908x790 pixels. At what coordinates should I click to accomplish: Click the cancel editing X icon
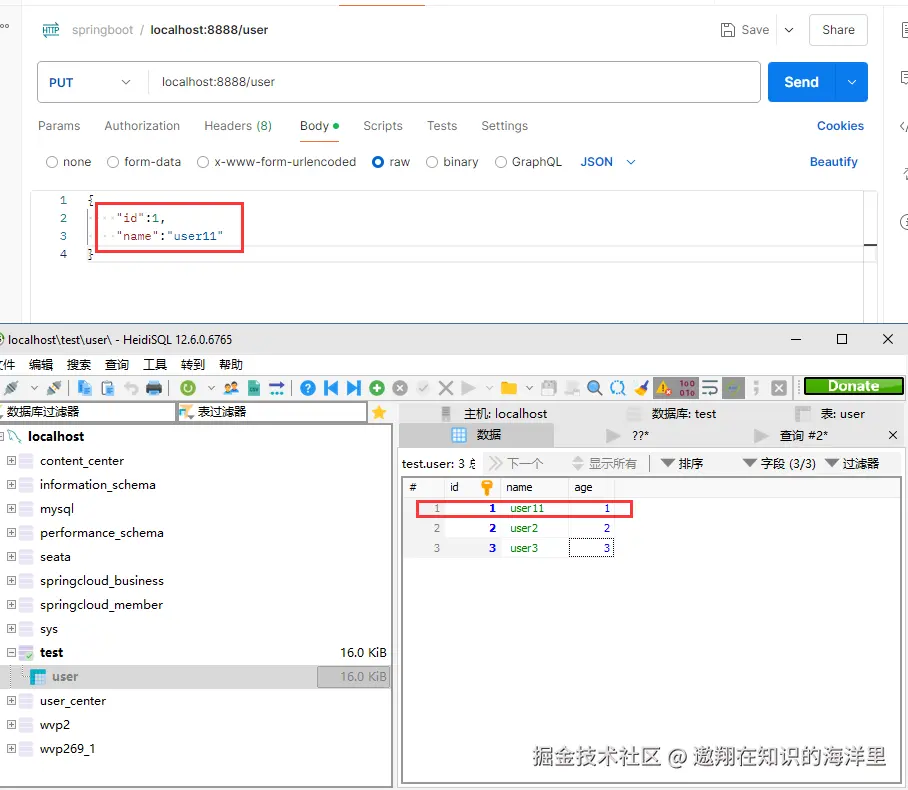446,388
